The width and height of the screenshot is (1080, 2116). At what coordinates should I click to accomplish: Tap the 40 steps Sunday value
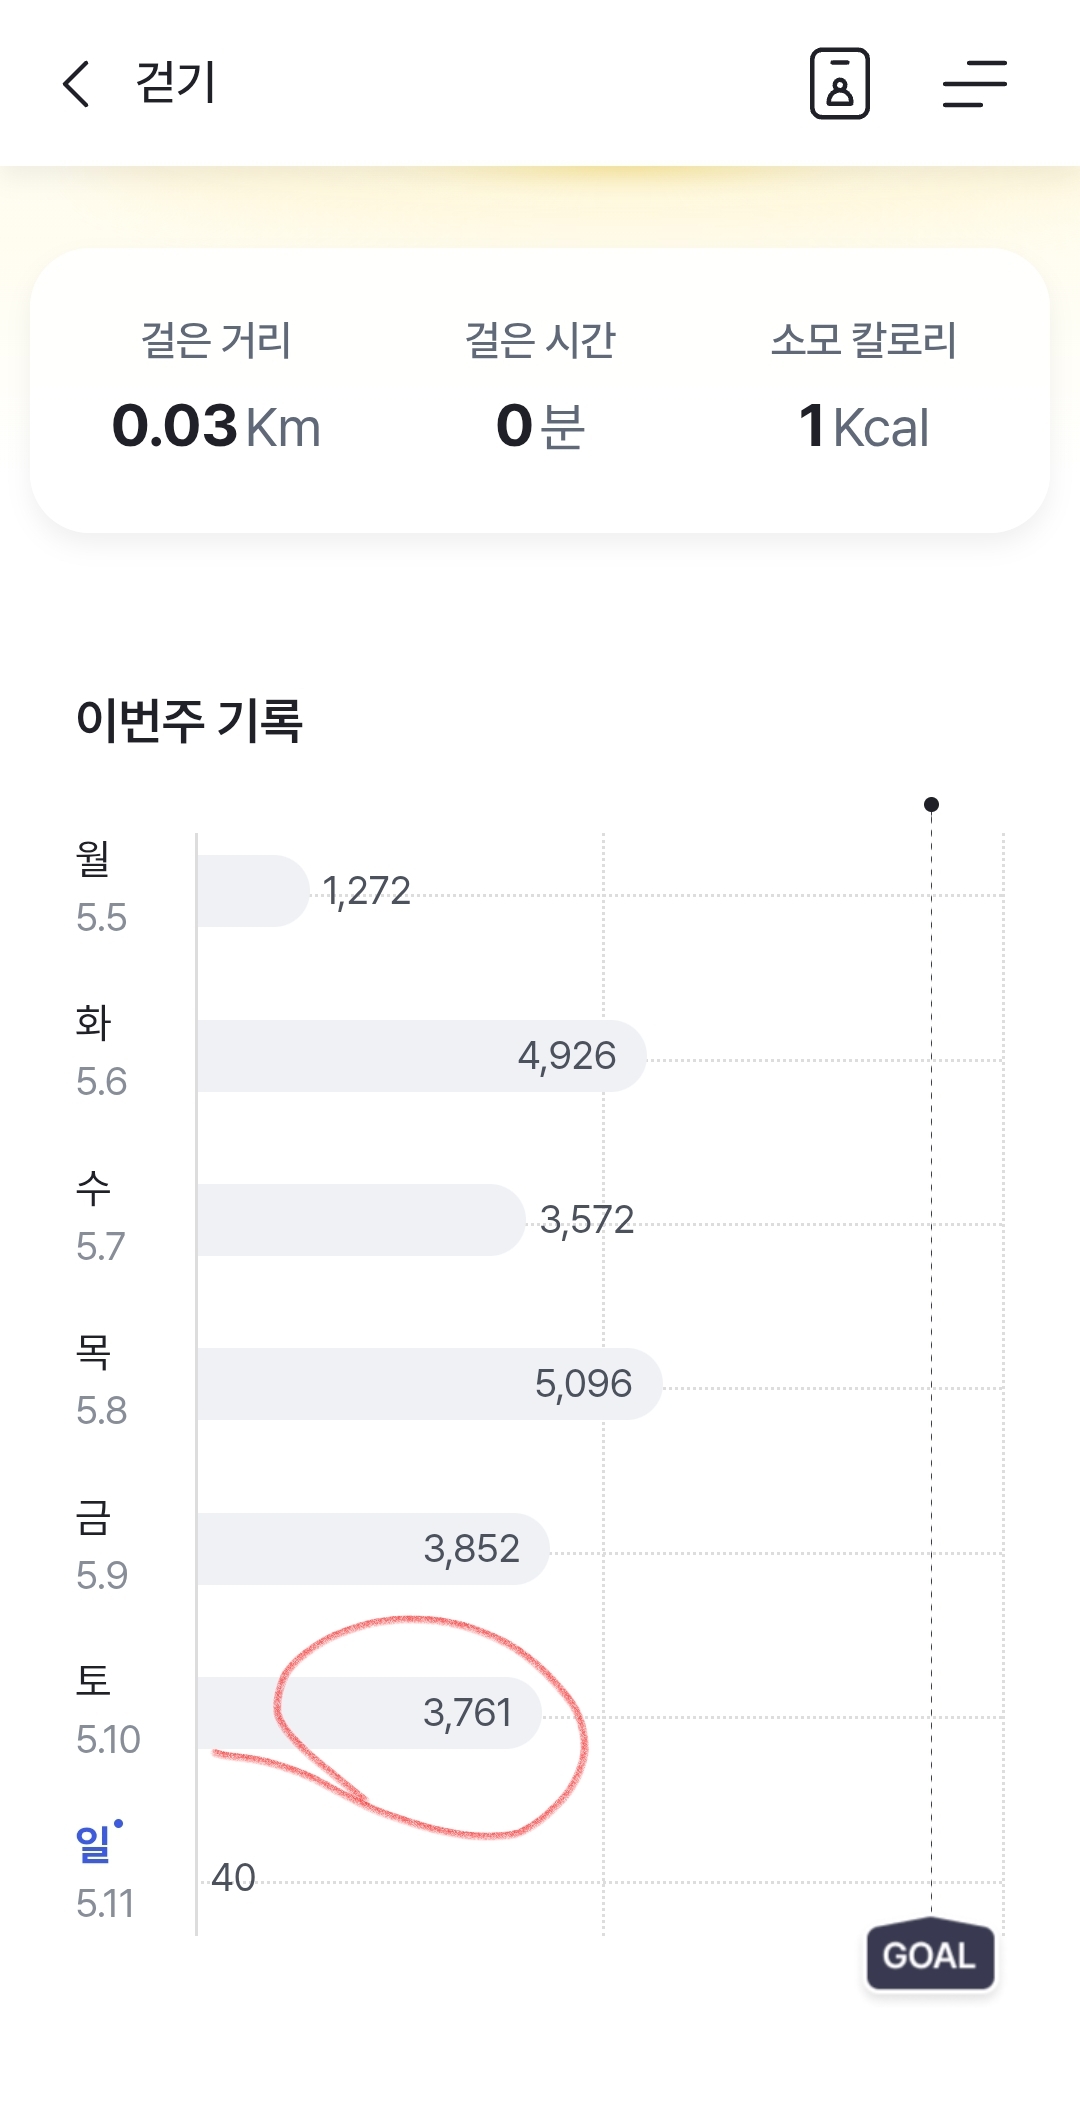click(x=233, y=1877)
